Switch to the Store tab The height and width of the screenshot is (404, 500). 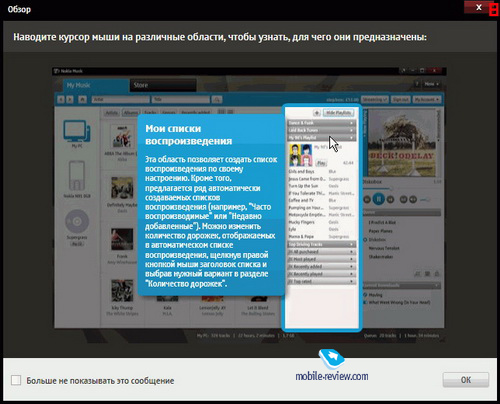point(163,85)
